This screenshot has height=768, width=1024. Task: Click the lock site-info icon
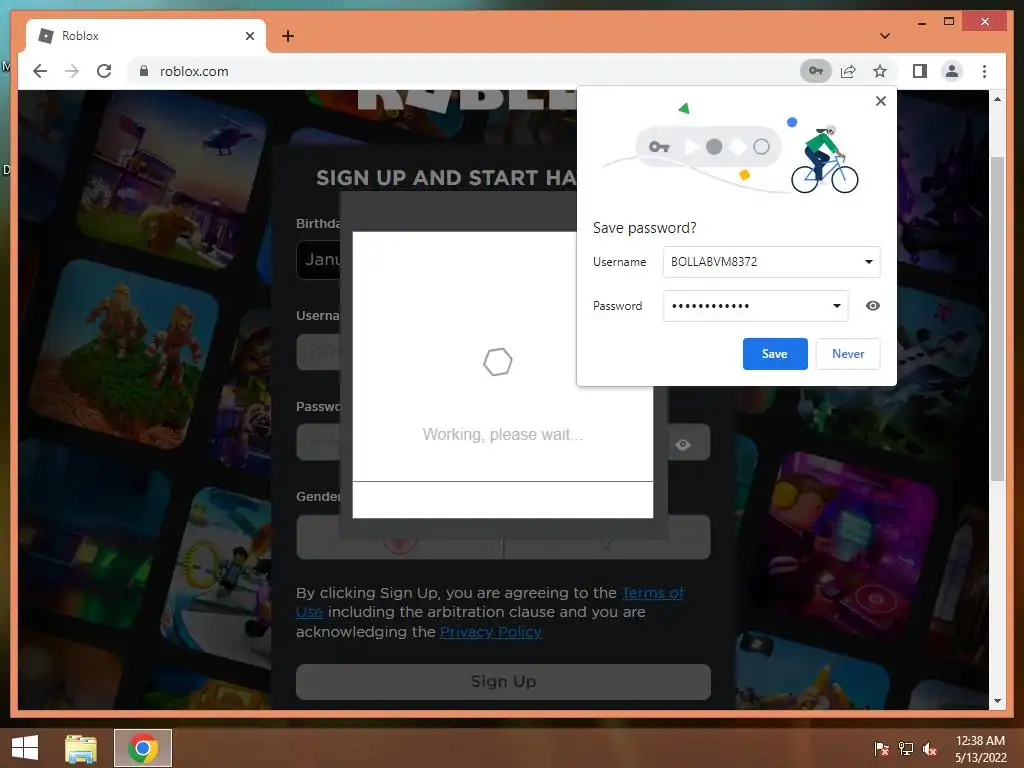tap(144, 71)
